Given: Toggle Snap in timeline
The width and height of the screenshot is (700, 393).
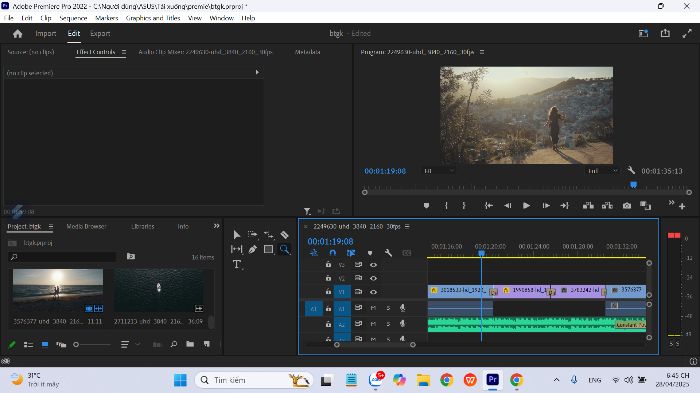Looking at the screenshot, I should click(x=332, y=253).
